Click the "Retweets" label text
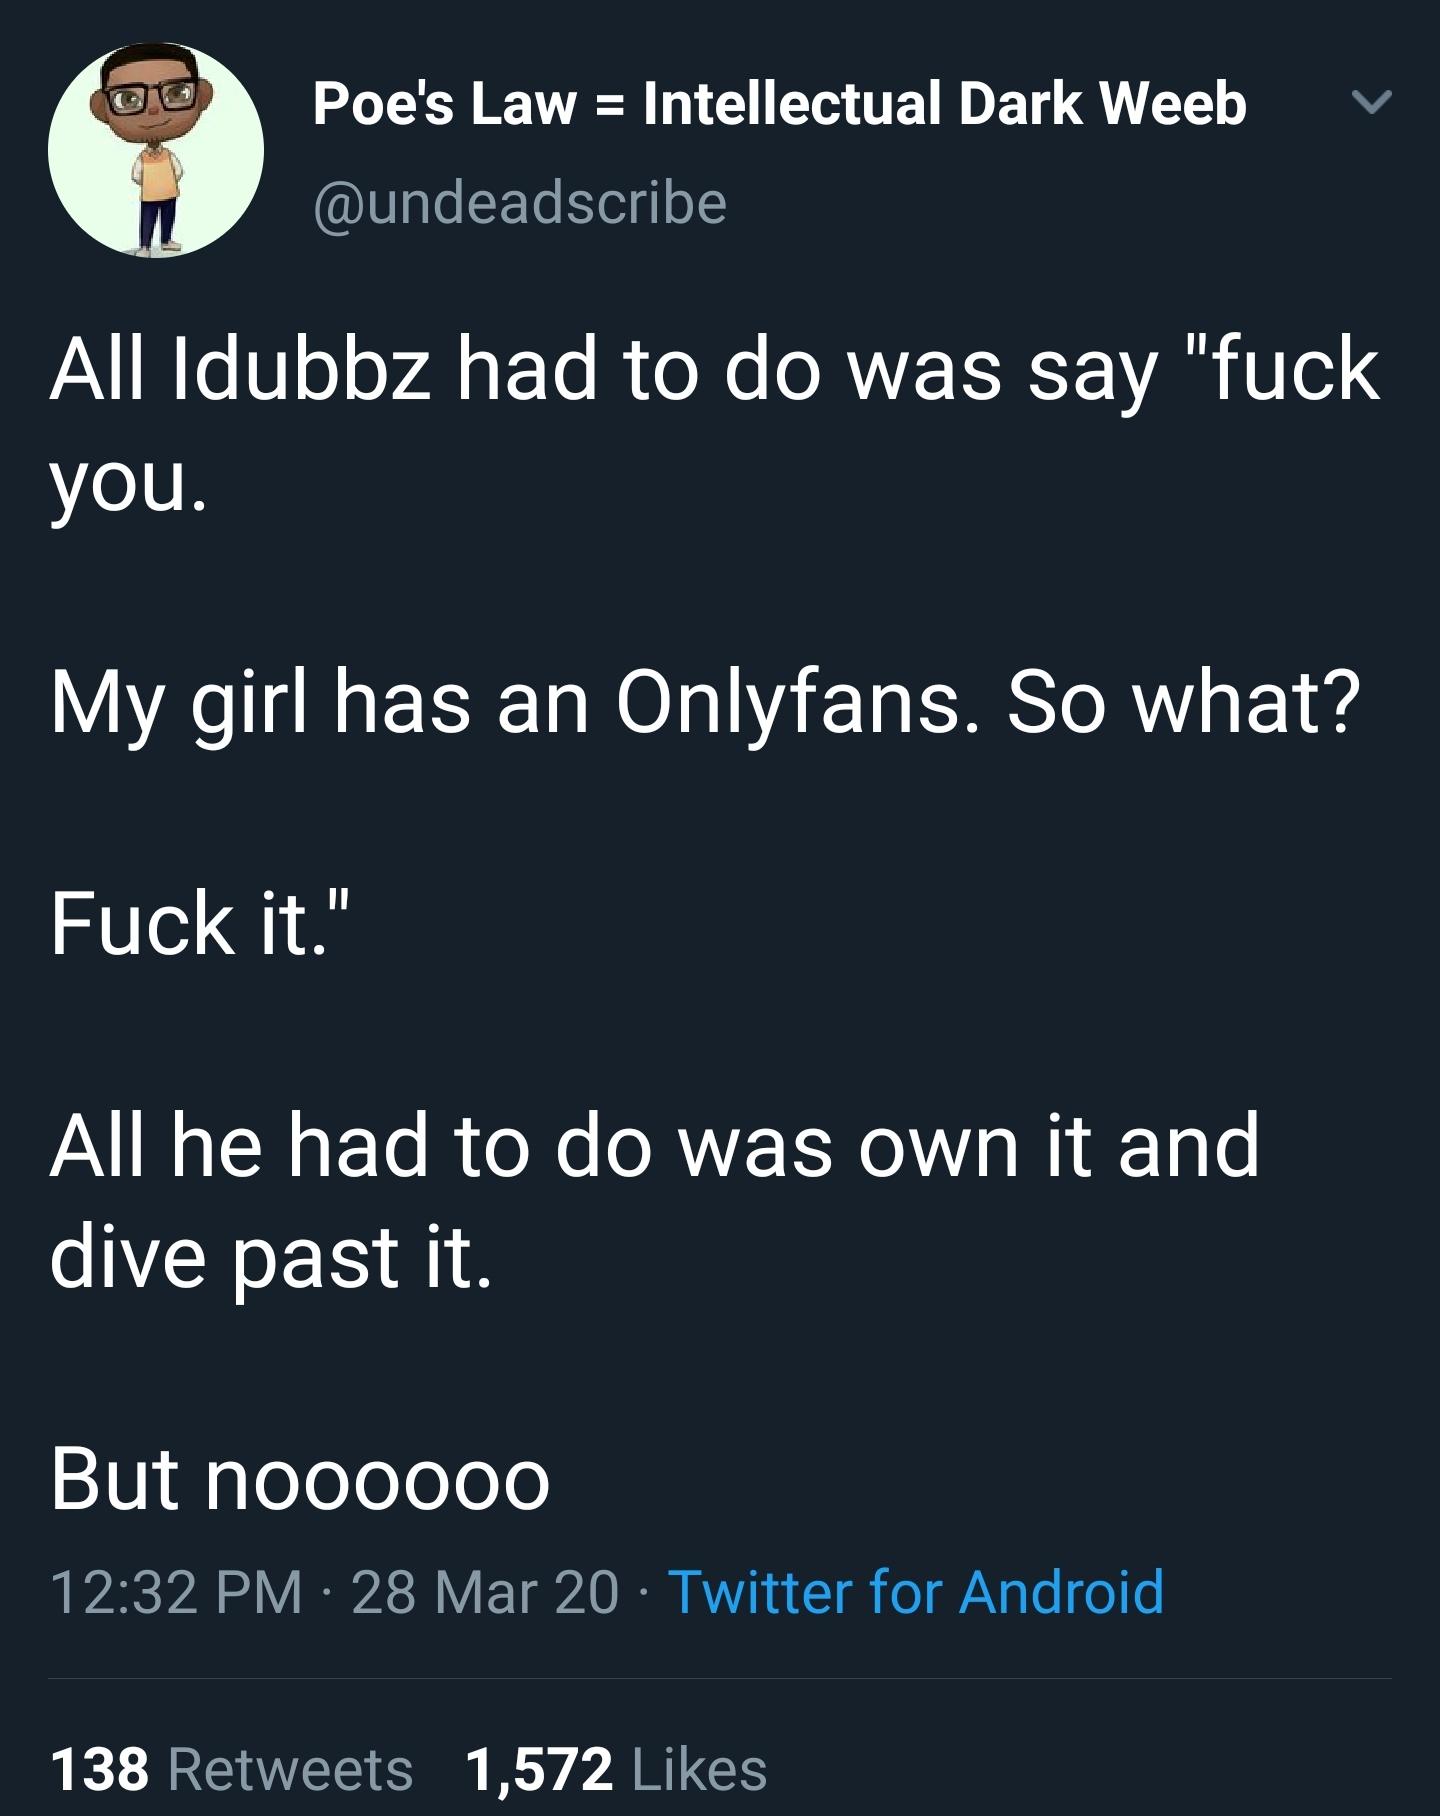Image resolution: width=1440 pixels, height=1816 pixels. (290, 1769)
